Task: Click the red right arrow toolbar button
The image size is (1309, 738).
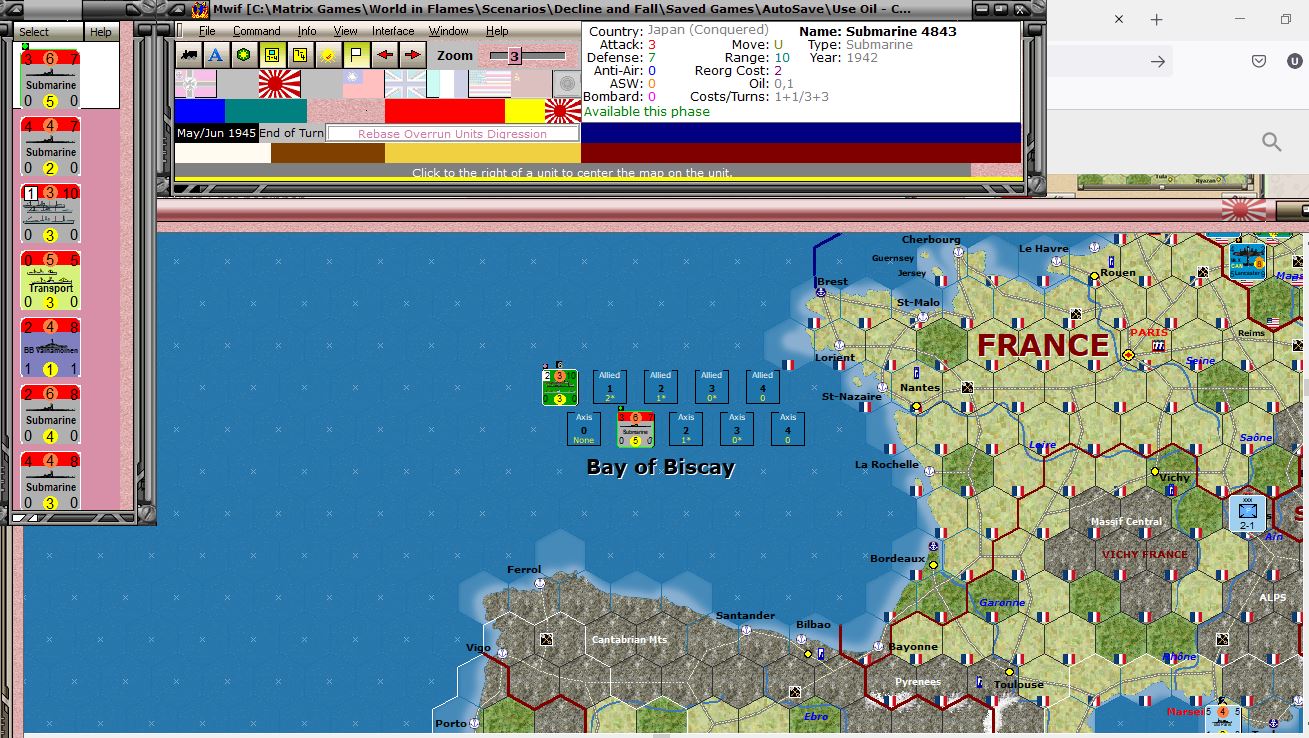Action: pos(412,55)
